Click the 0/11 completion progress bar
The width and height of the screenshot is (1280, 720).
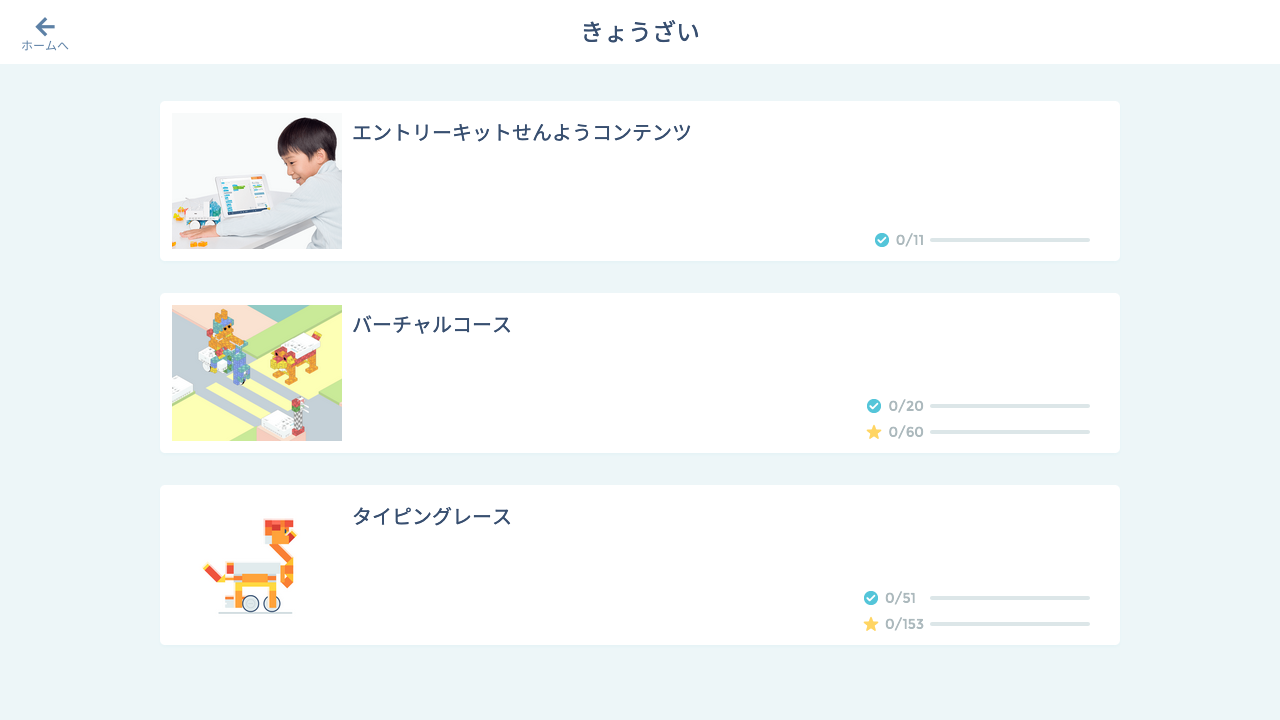click(1010, 240)
